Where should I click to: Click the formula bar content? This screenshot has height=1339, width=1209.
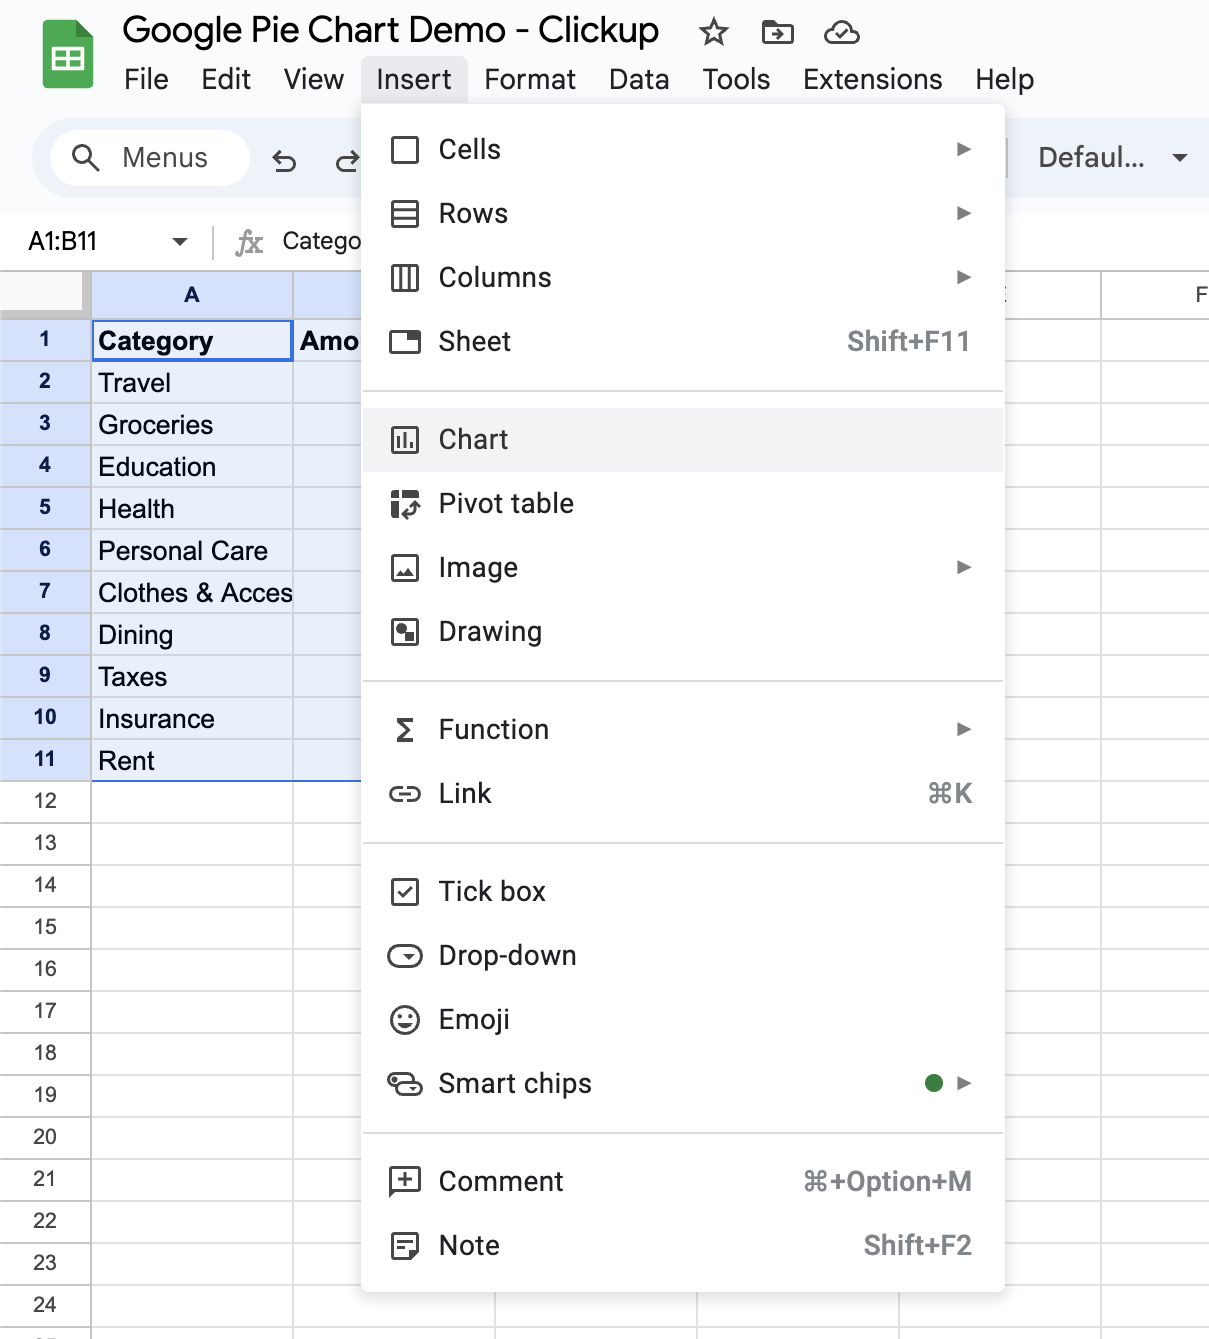(321, 241)
